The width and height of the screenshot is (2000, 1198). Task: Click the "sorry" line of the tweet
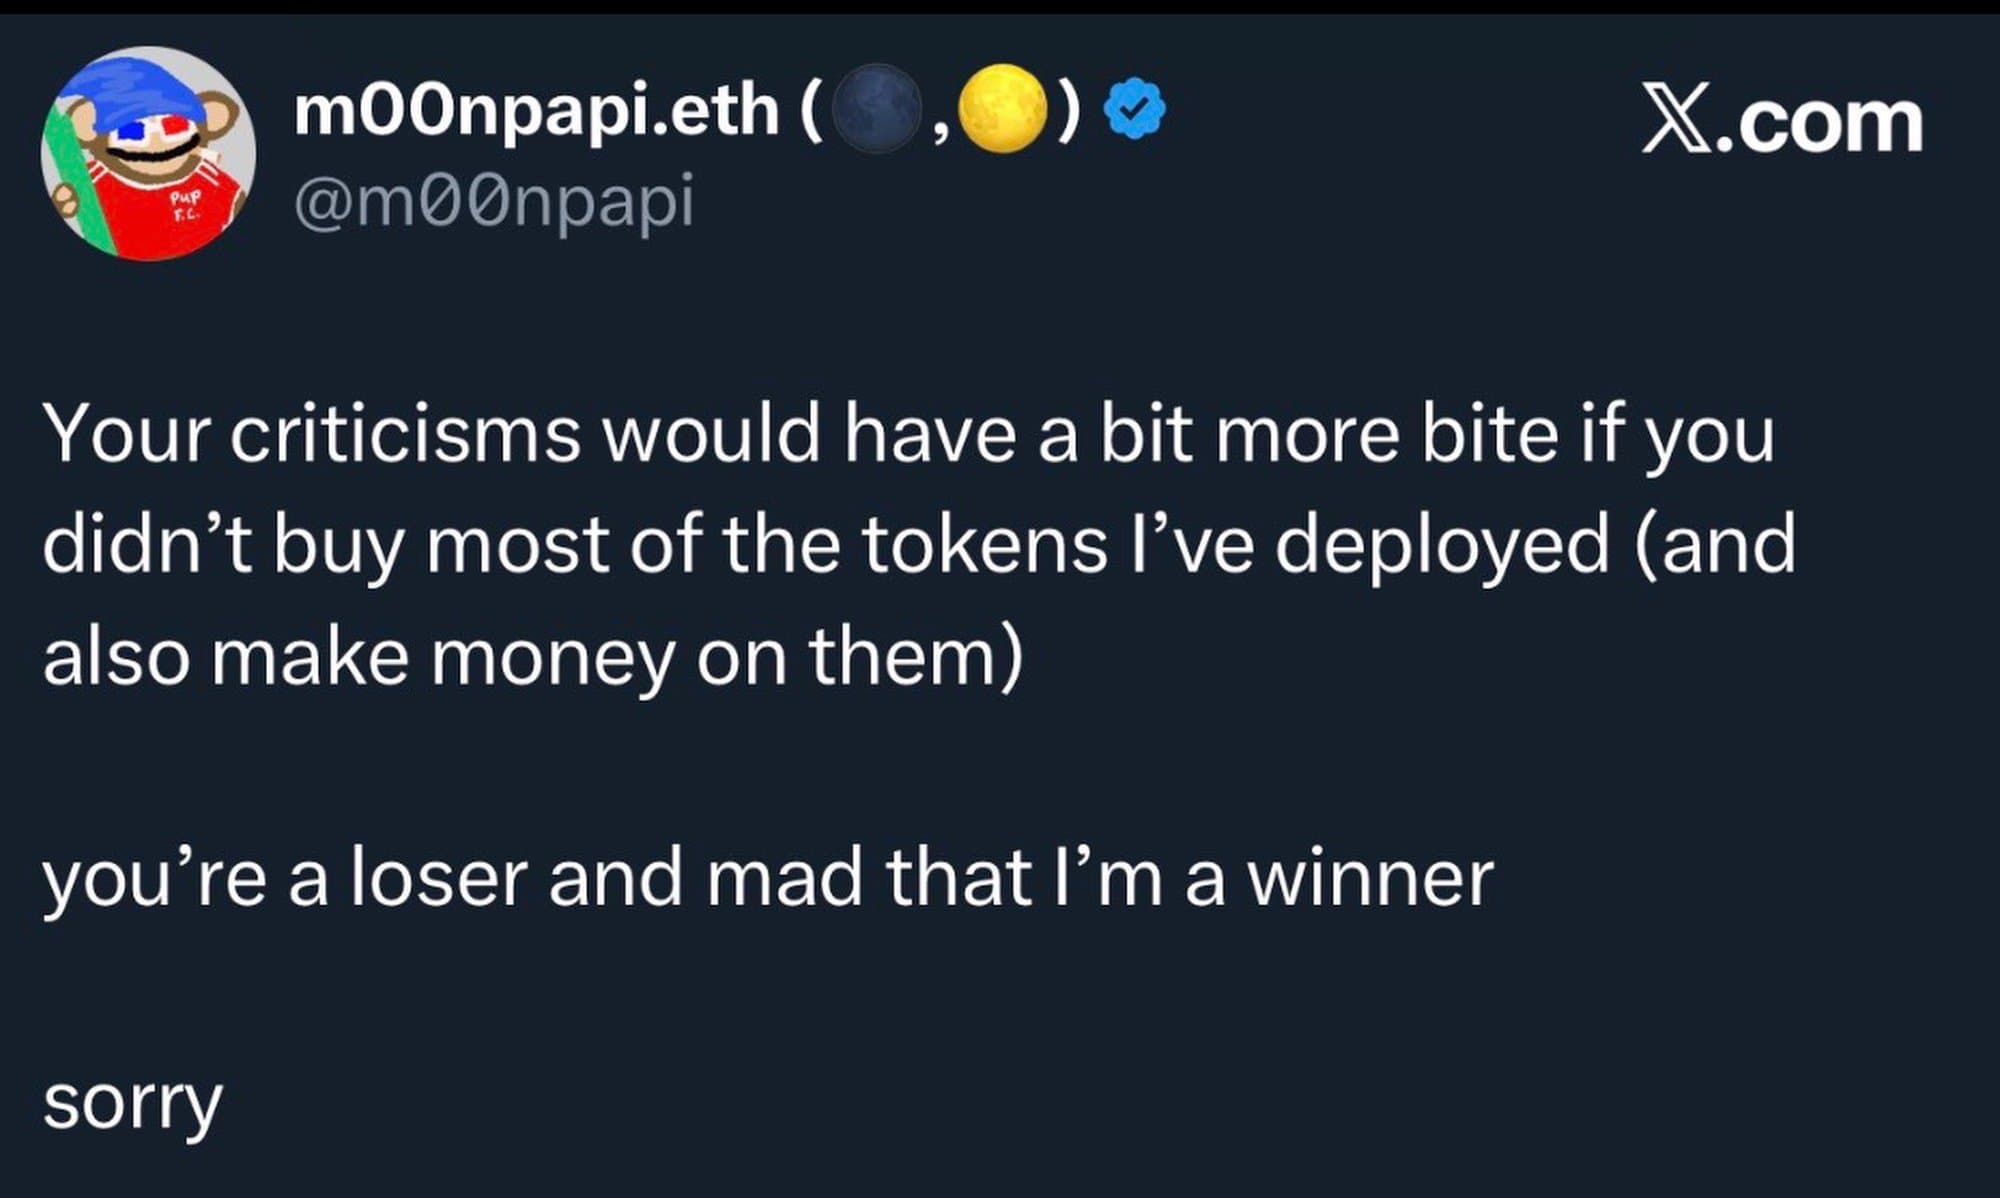(132, 1103)
